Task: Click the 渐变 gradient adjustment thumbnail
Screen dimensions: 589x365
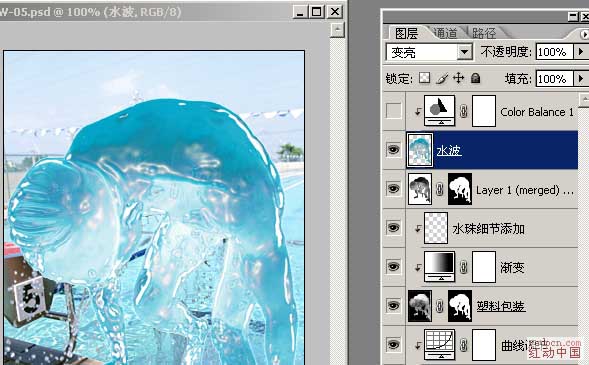Action: point(439,267)
